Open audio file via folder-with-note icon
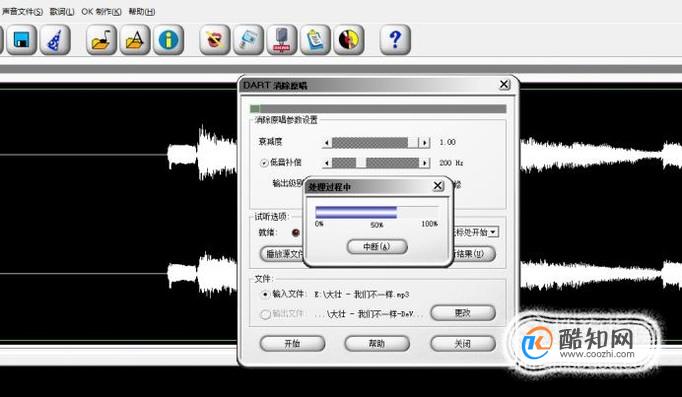682x397 pixels. [101, 40]
